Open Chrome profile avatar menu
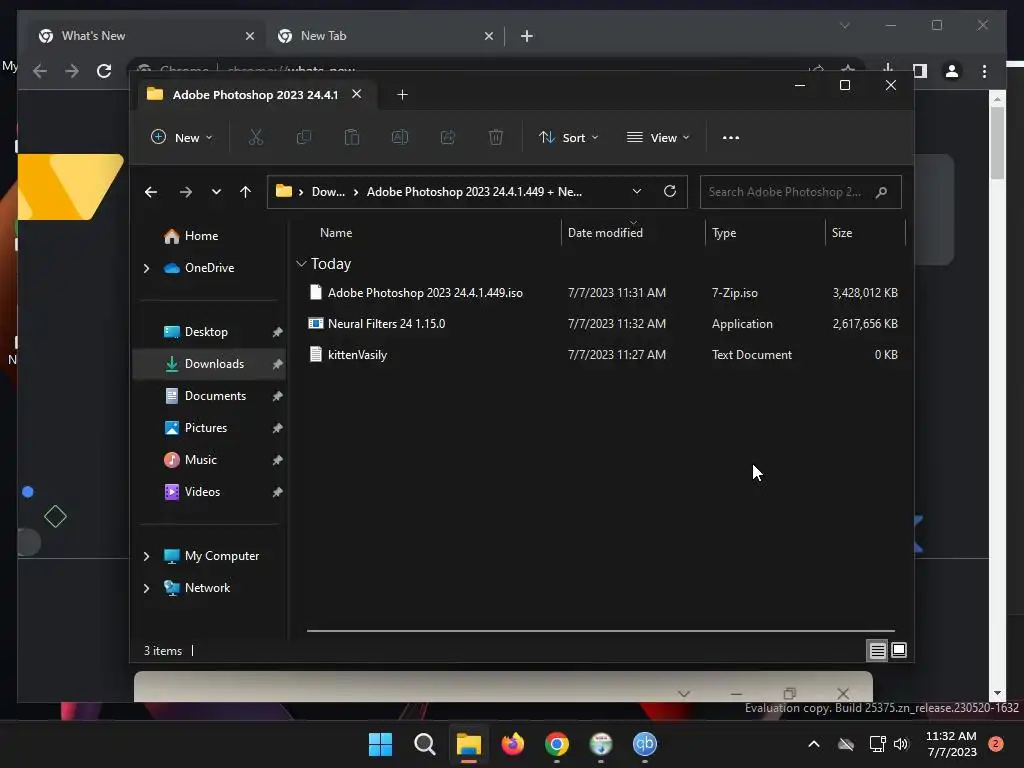This screenshot has width=1024, height=768. pyautogui.click(x=952, y=71)
